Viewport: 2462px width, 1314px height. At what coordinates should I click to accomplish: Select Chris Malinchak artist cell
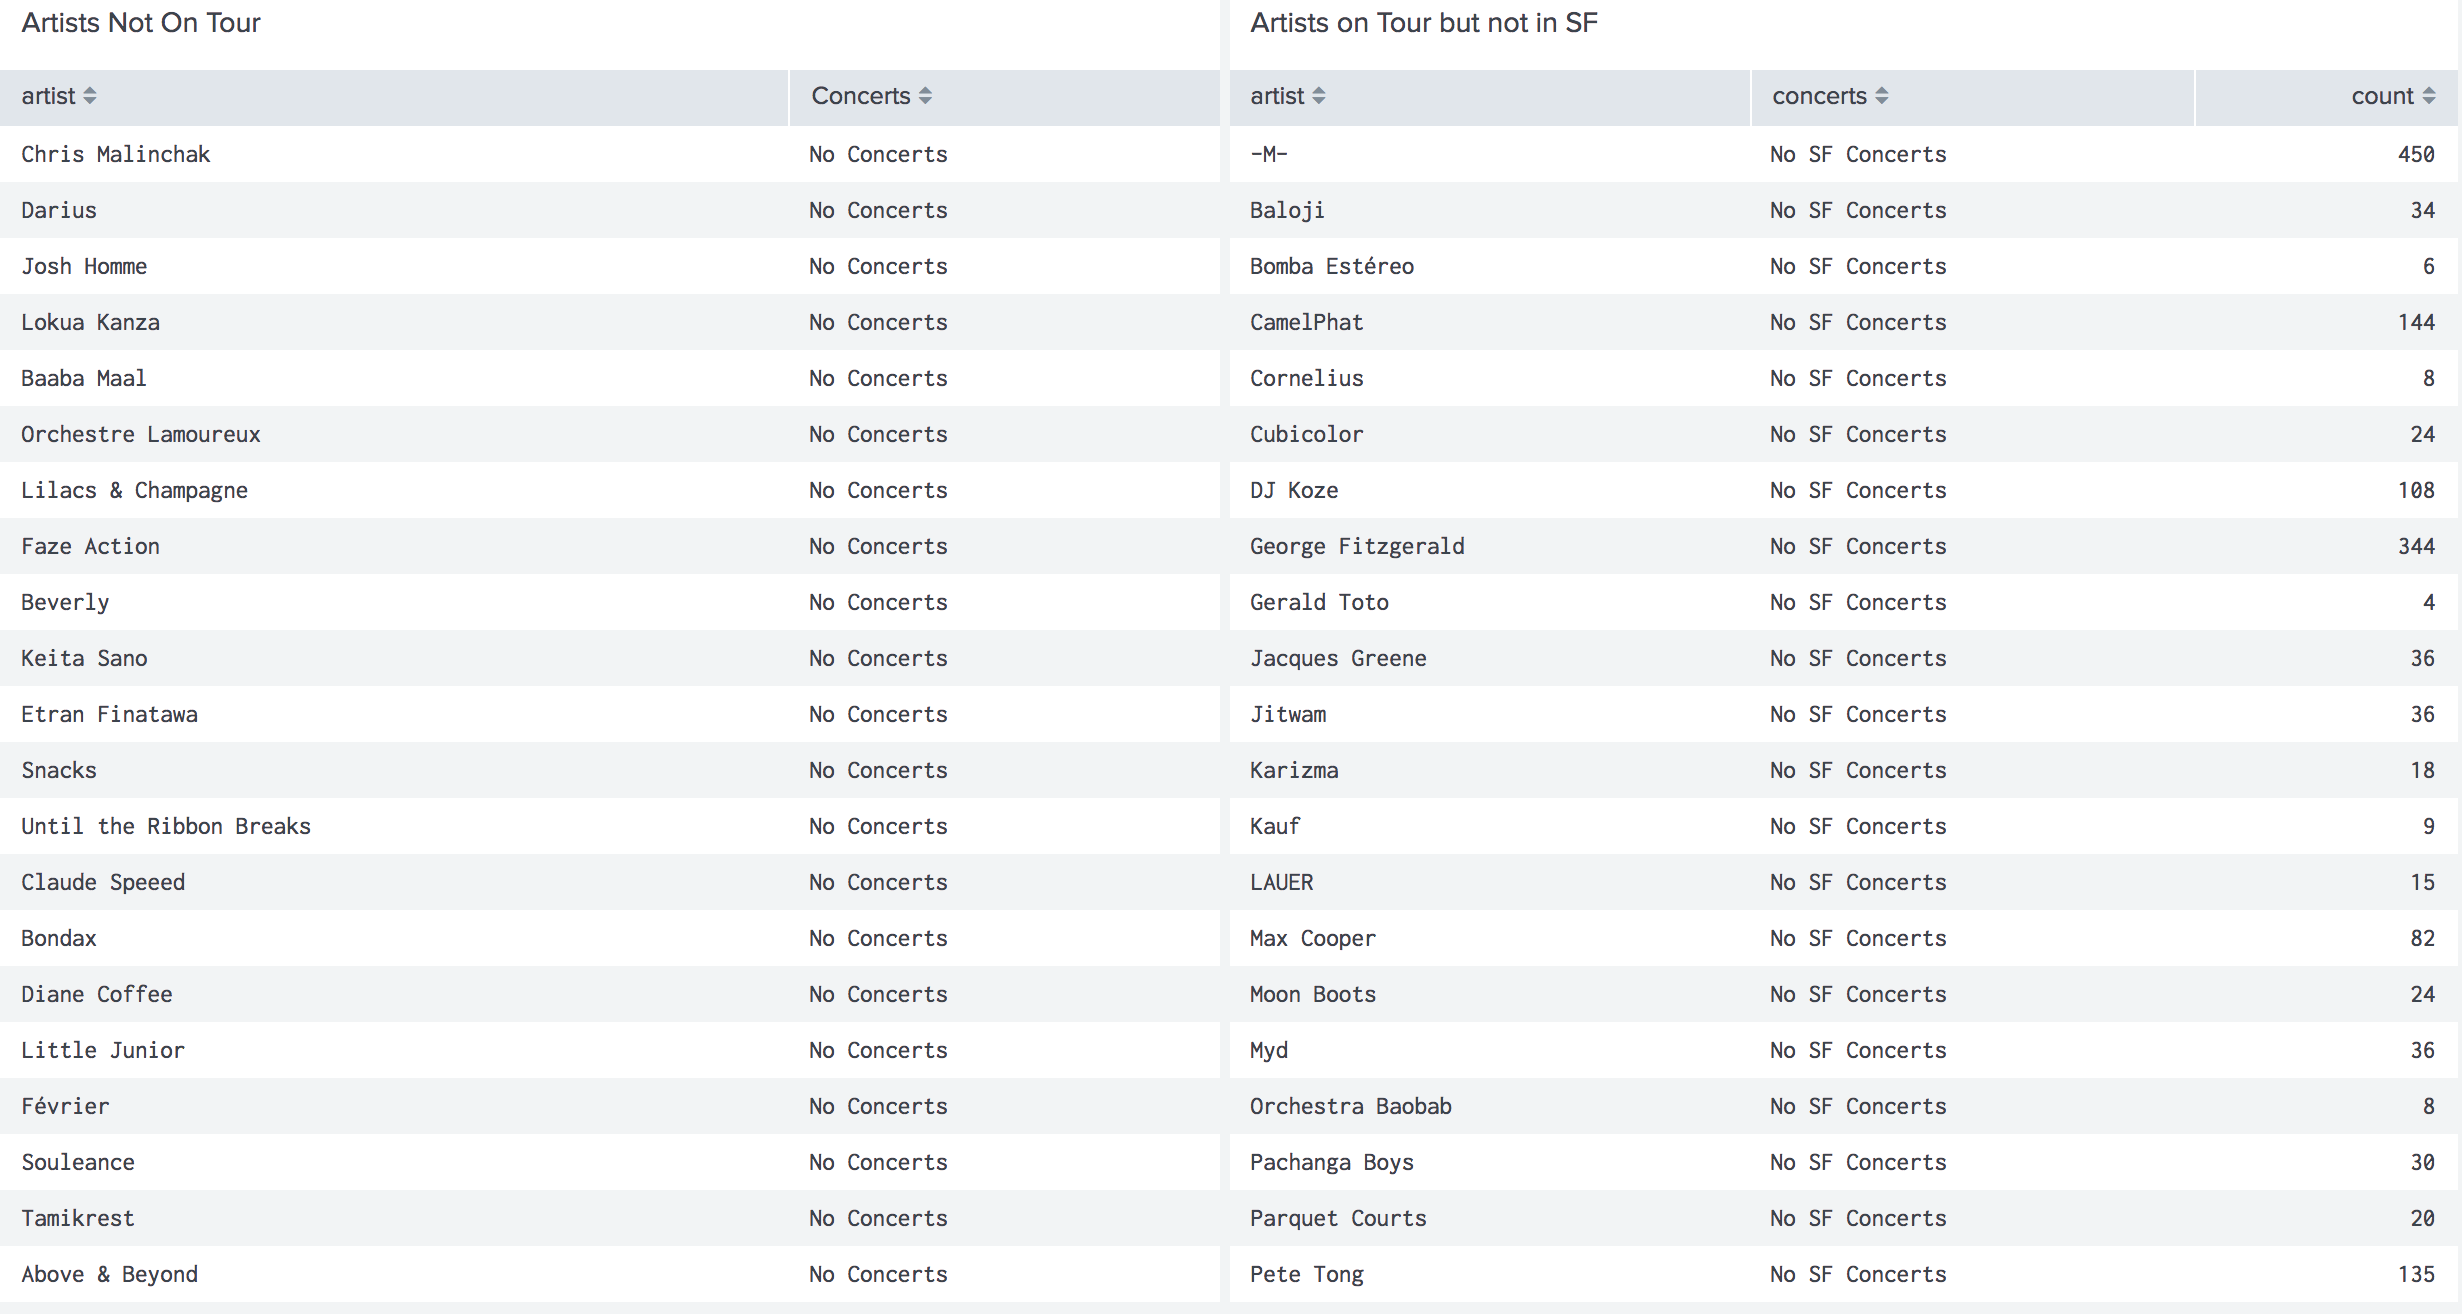click(116, 154)
